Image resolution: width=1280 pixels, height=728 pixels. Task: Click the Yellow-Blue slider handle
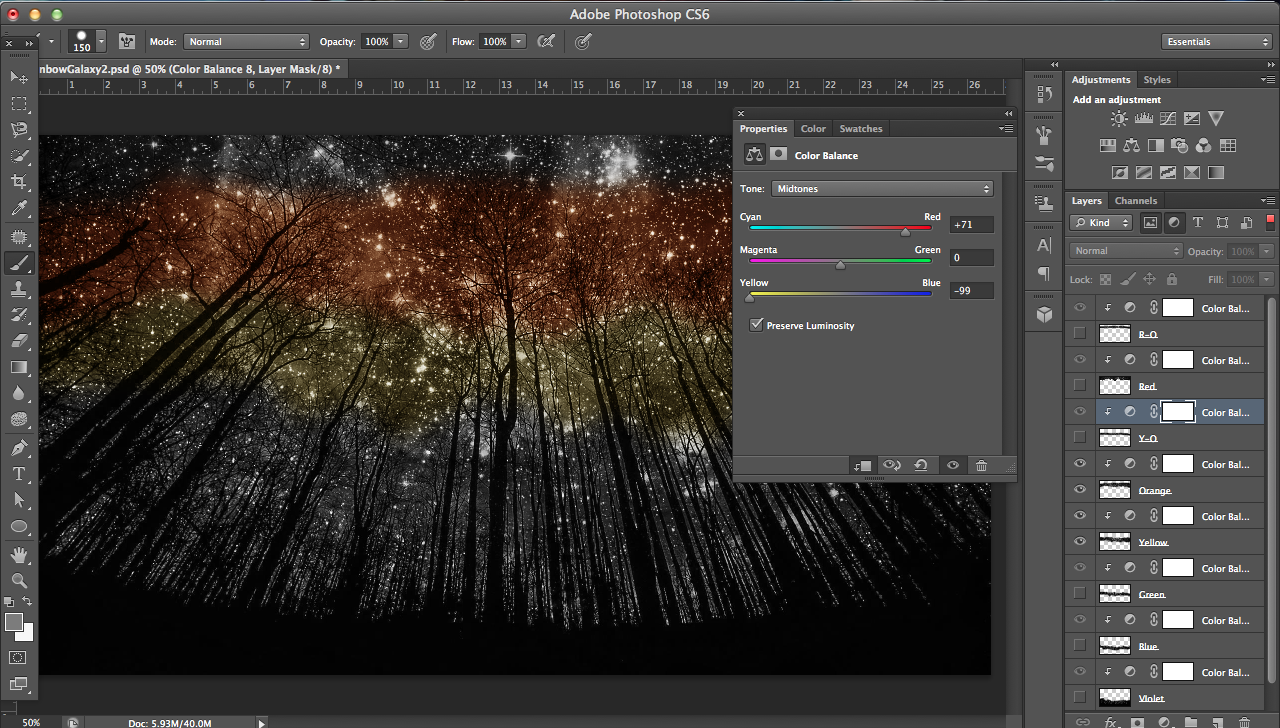tap(749, 298)
